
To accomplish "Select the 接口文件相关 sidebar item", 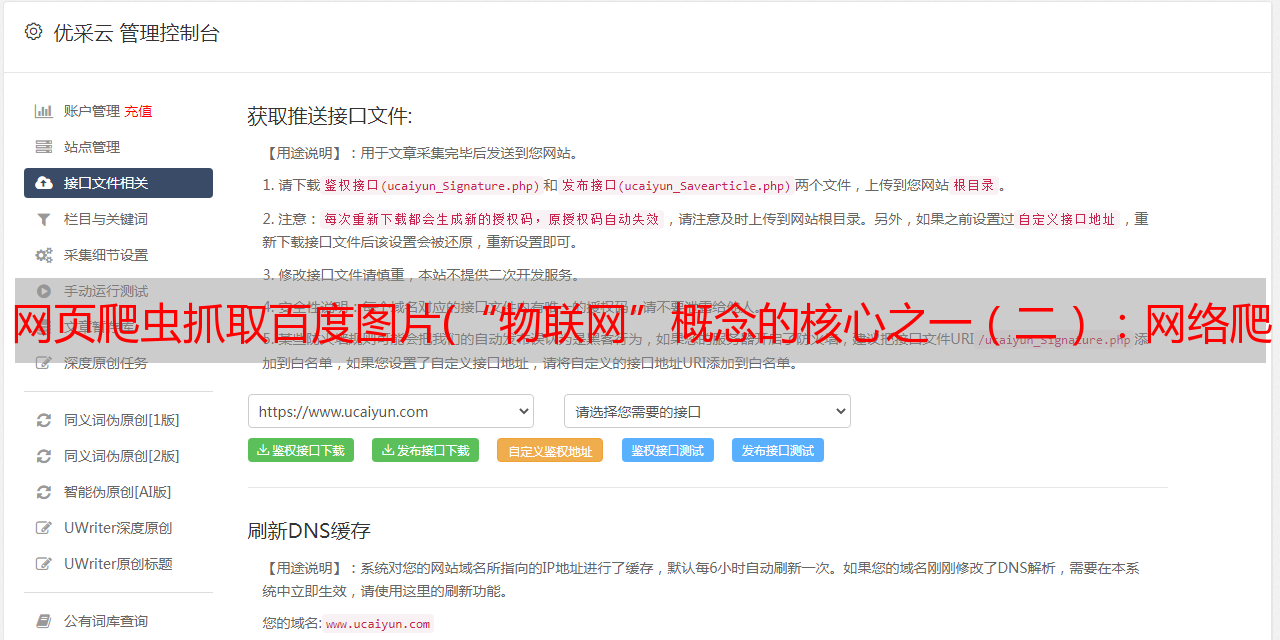I will (x=118, y=183).
